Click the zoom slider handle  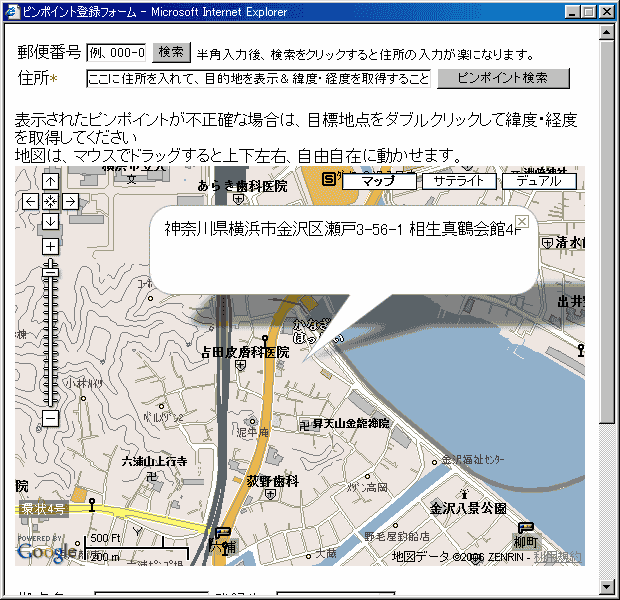click(50, 270)
